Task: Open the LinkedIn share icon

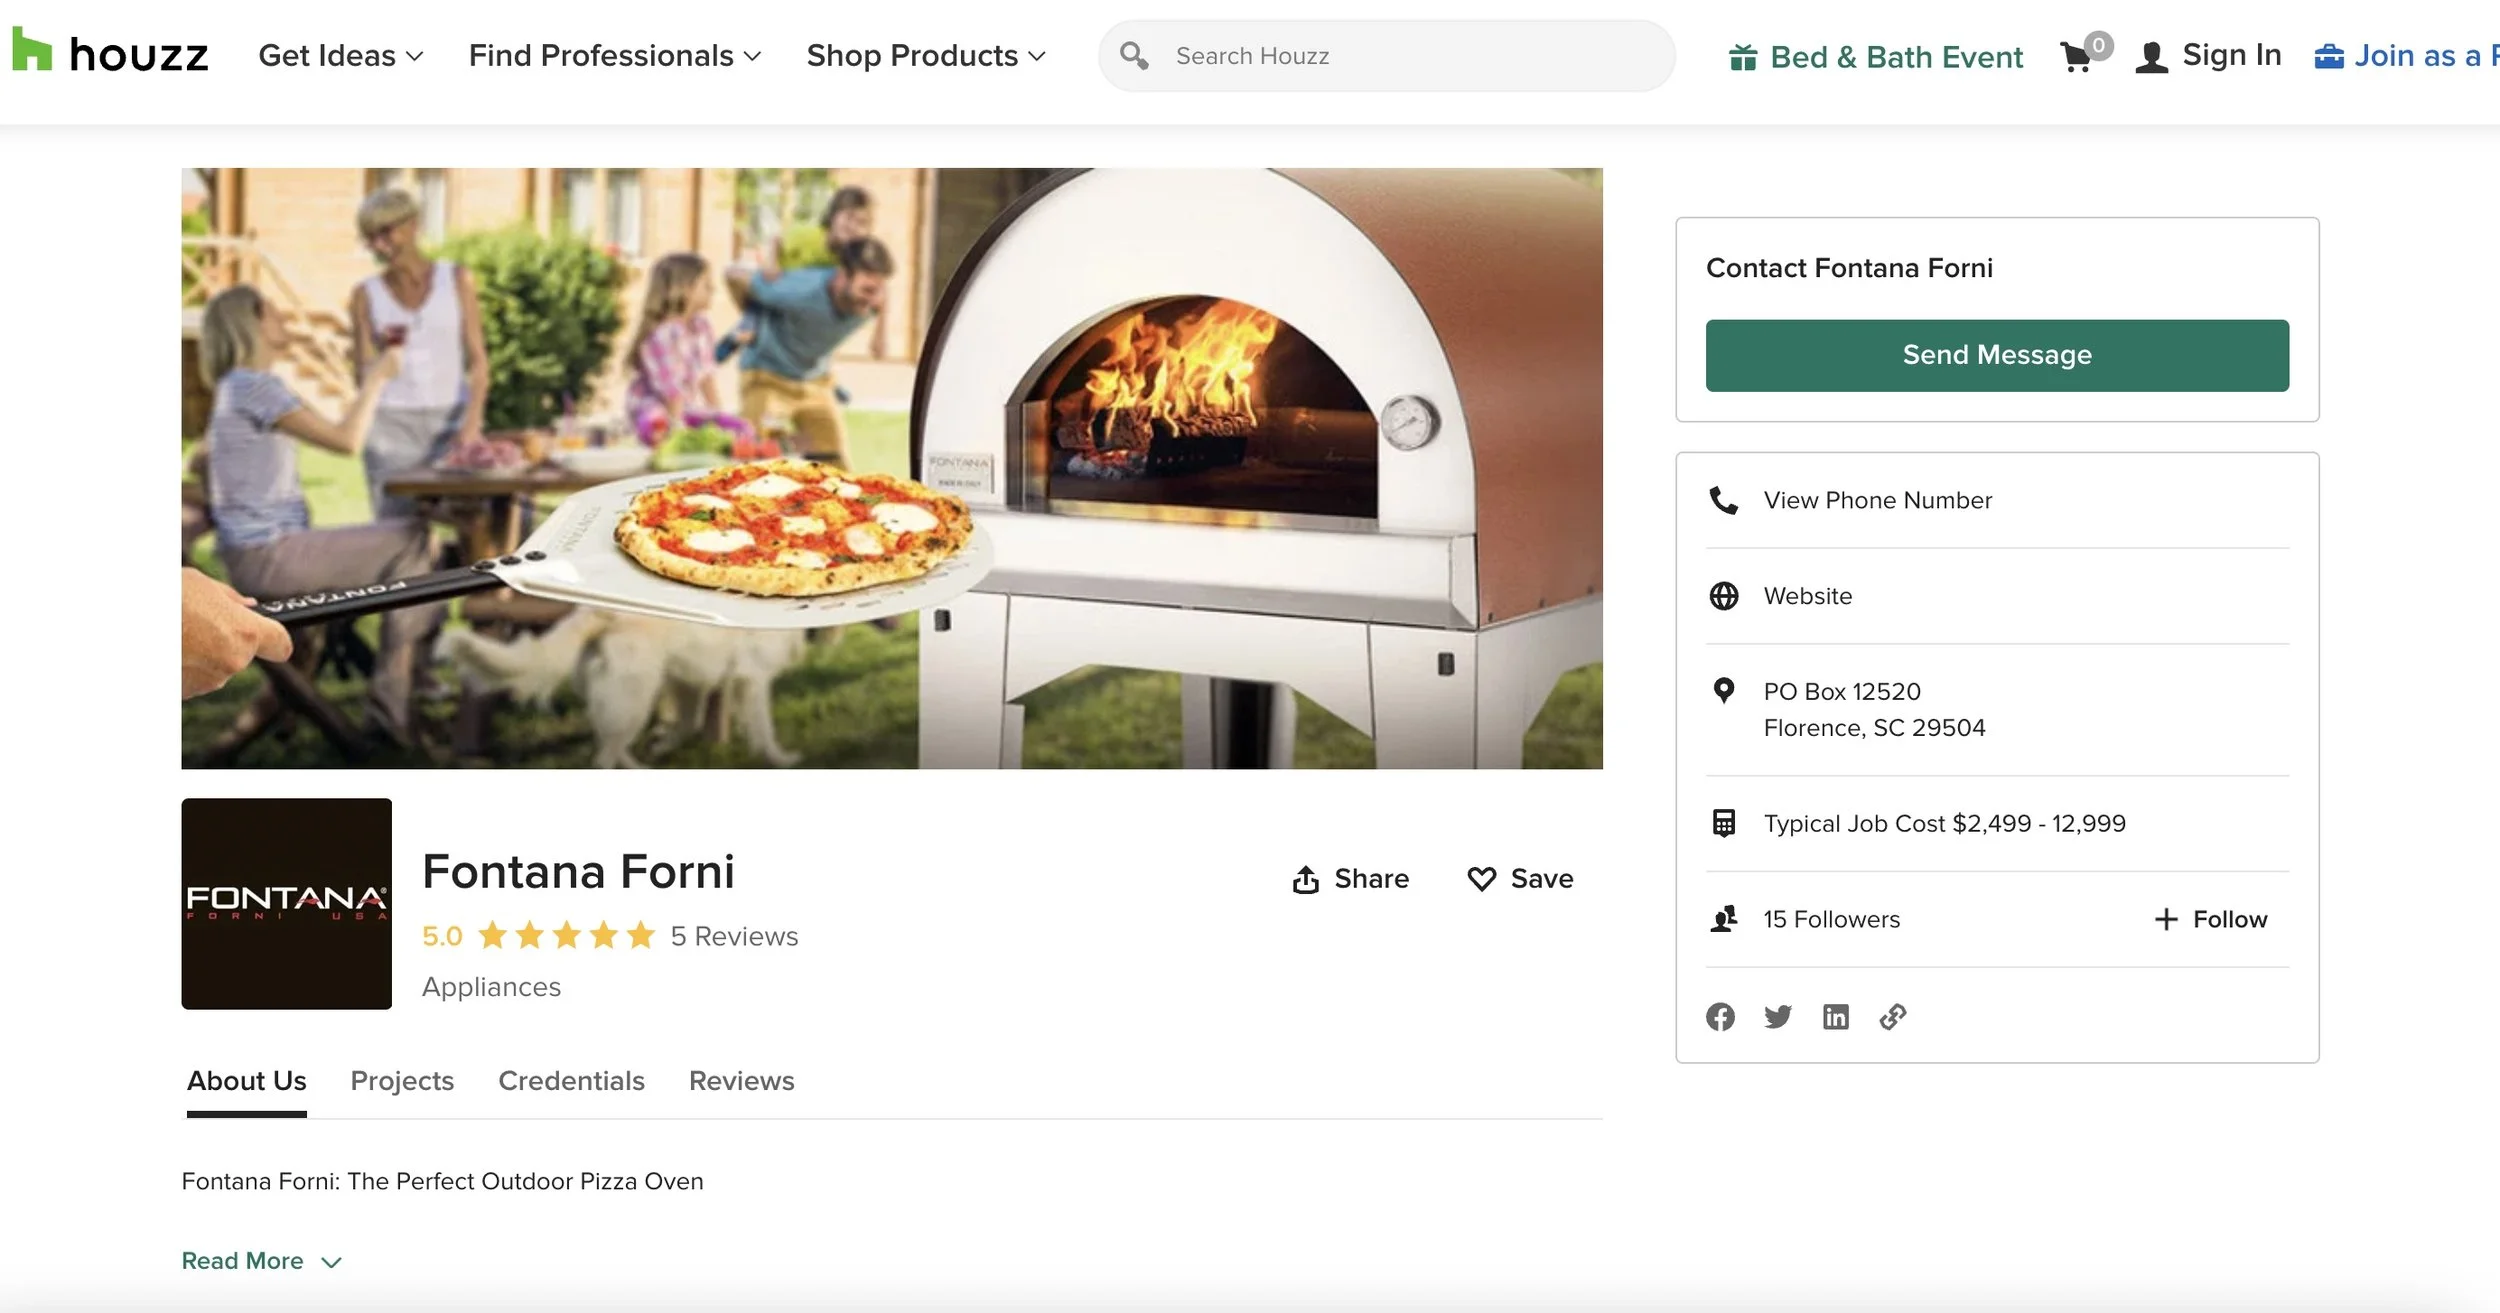Action: click(x=1836, y=1017)
